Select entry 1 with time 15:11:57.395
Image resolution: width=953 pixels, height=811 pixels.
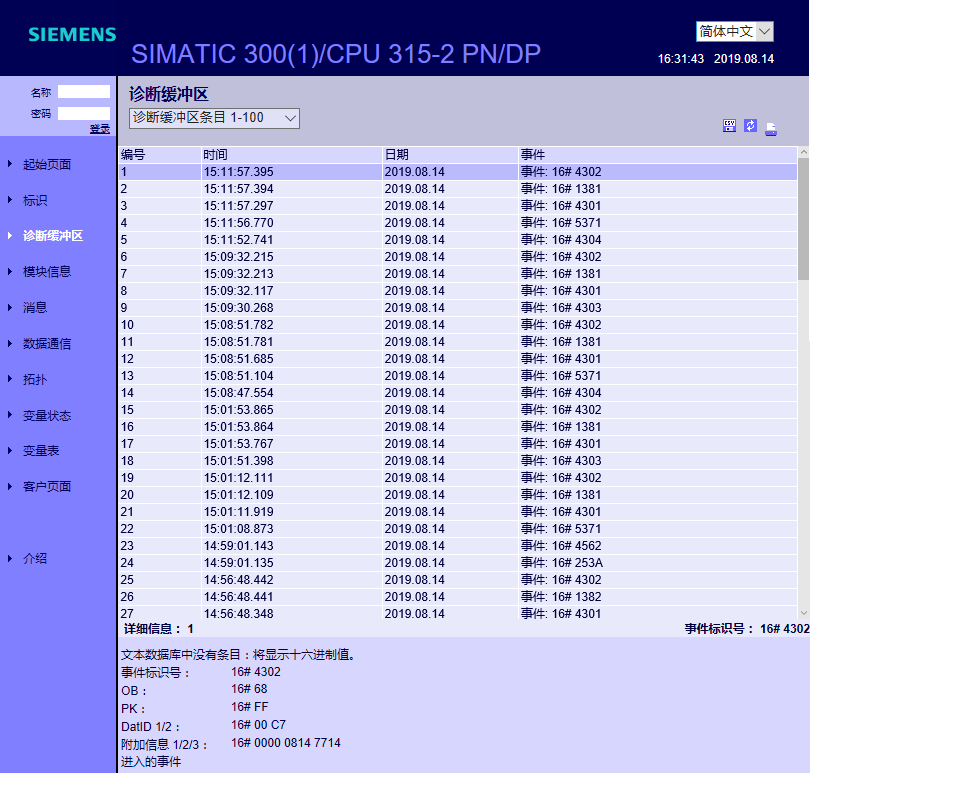(x=458, y=172)
